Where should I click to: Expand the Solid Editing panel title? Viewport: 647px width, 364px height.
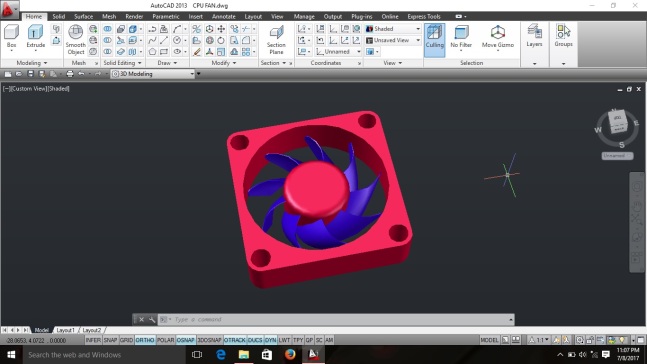pyautogui.click(x=122, y=63)
